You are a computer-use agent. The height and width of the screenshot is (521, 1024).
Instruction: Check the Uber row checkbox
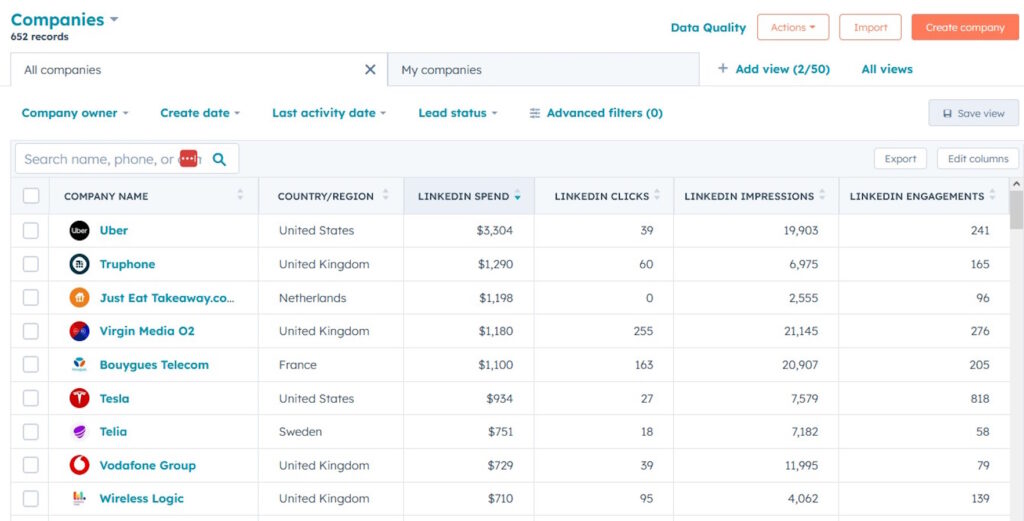click(31, 230)
